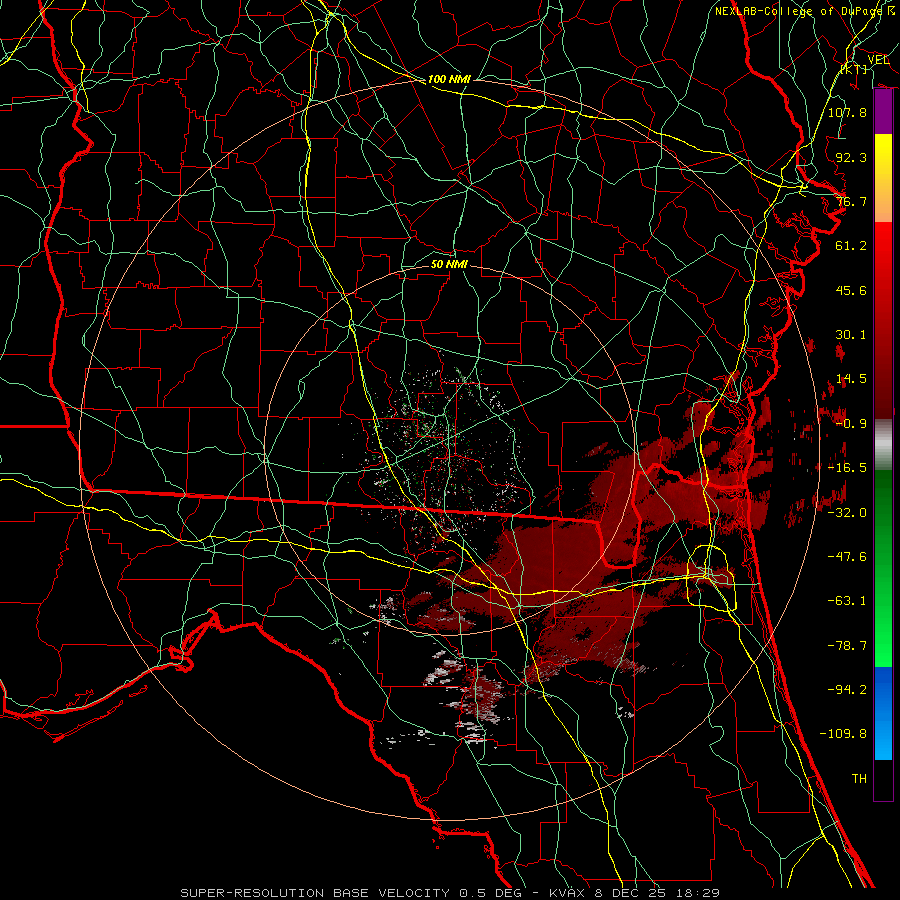Select the -63.1 scale value
This screenshot has width=900, height=900.
(x=847, y=600)
